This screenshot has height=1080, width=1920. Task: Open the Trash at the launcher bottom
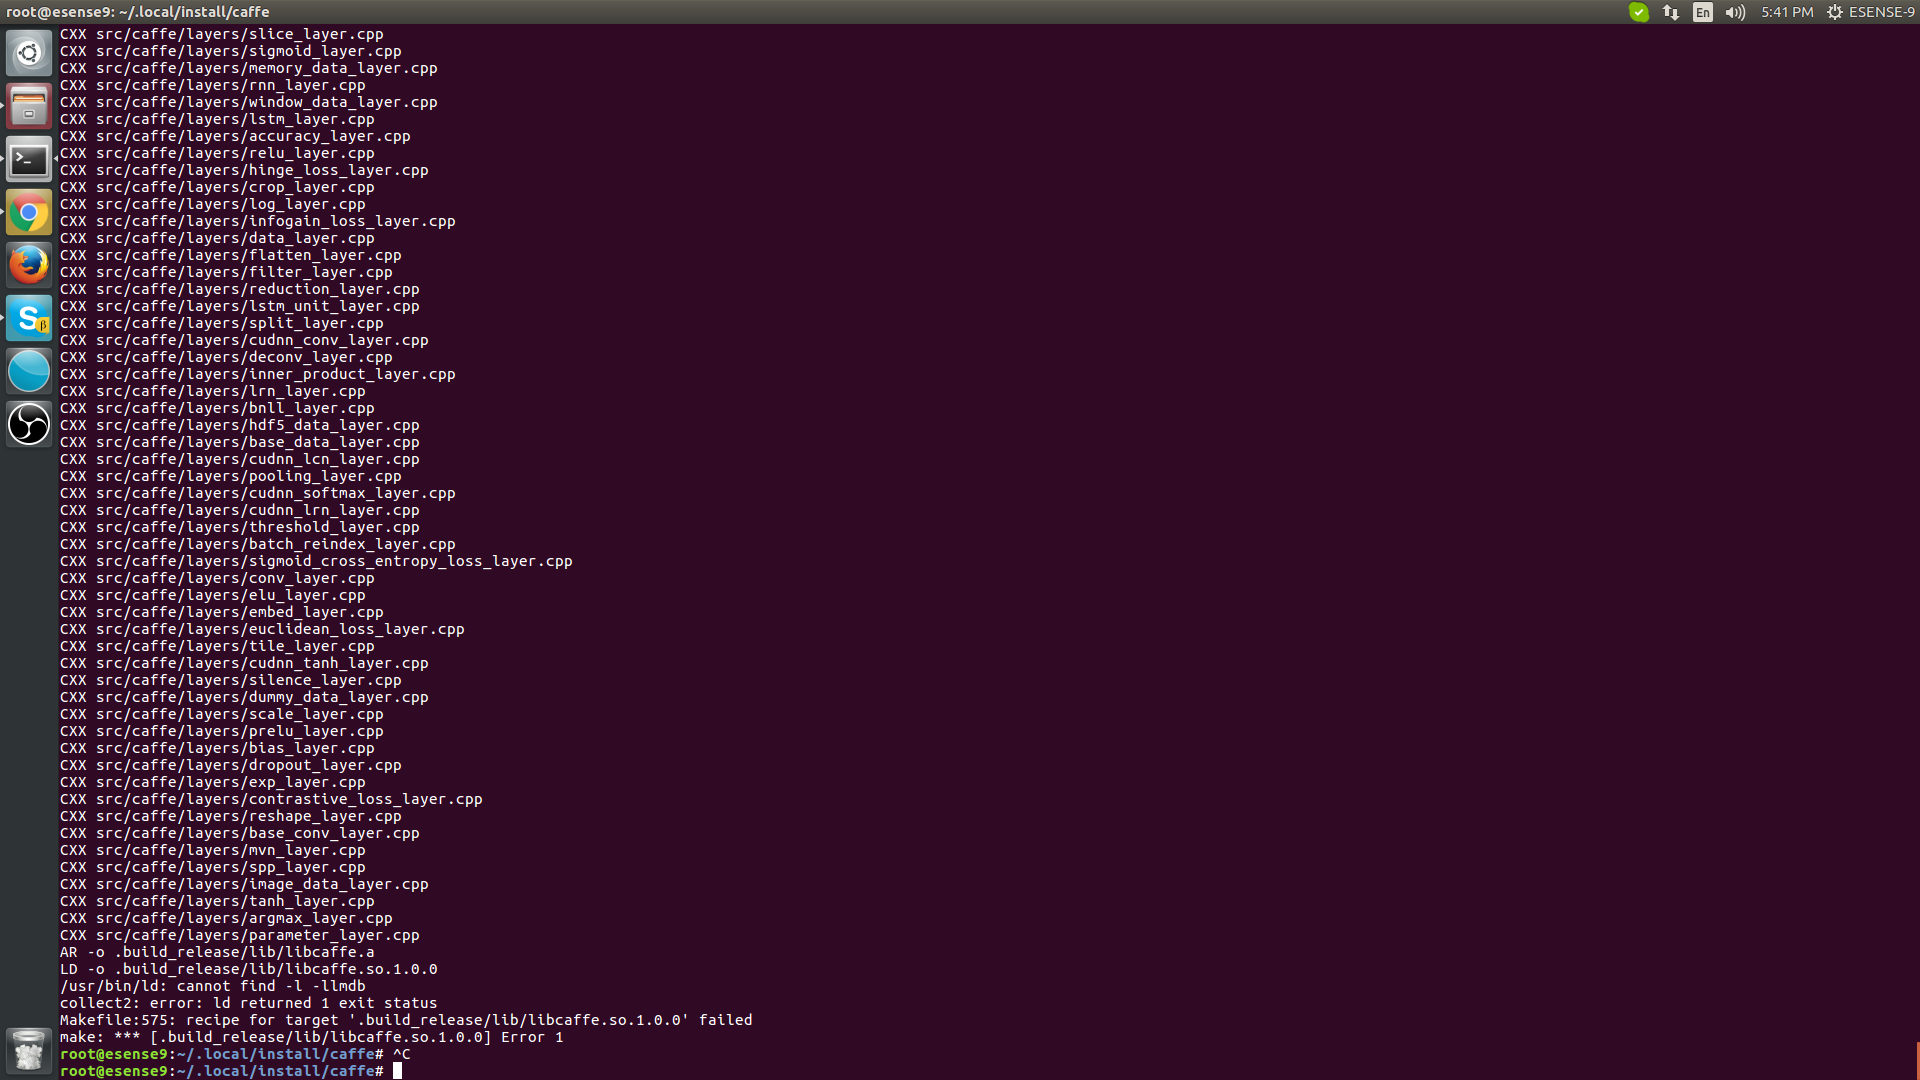pos(28,1051)
